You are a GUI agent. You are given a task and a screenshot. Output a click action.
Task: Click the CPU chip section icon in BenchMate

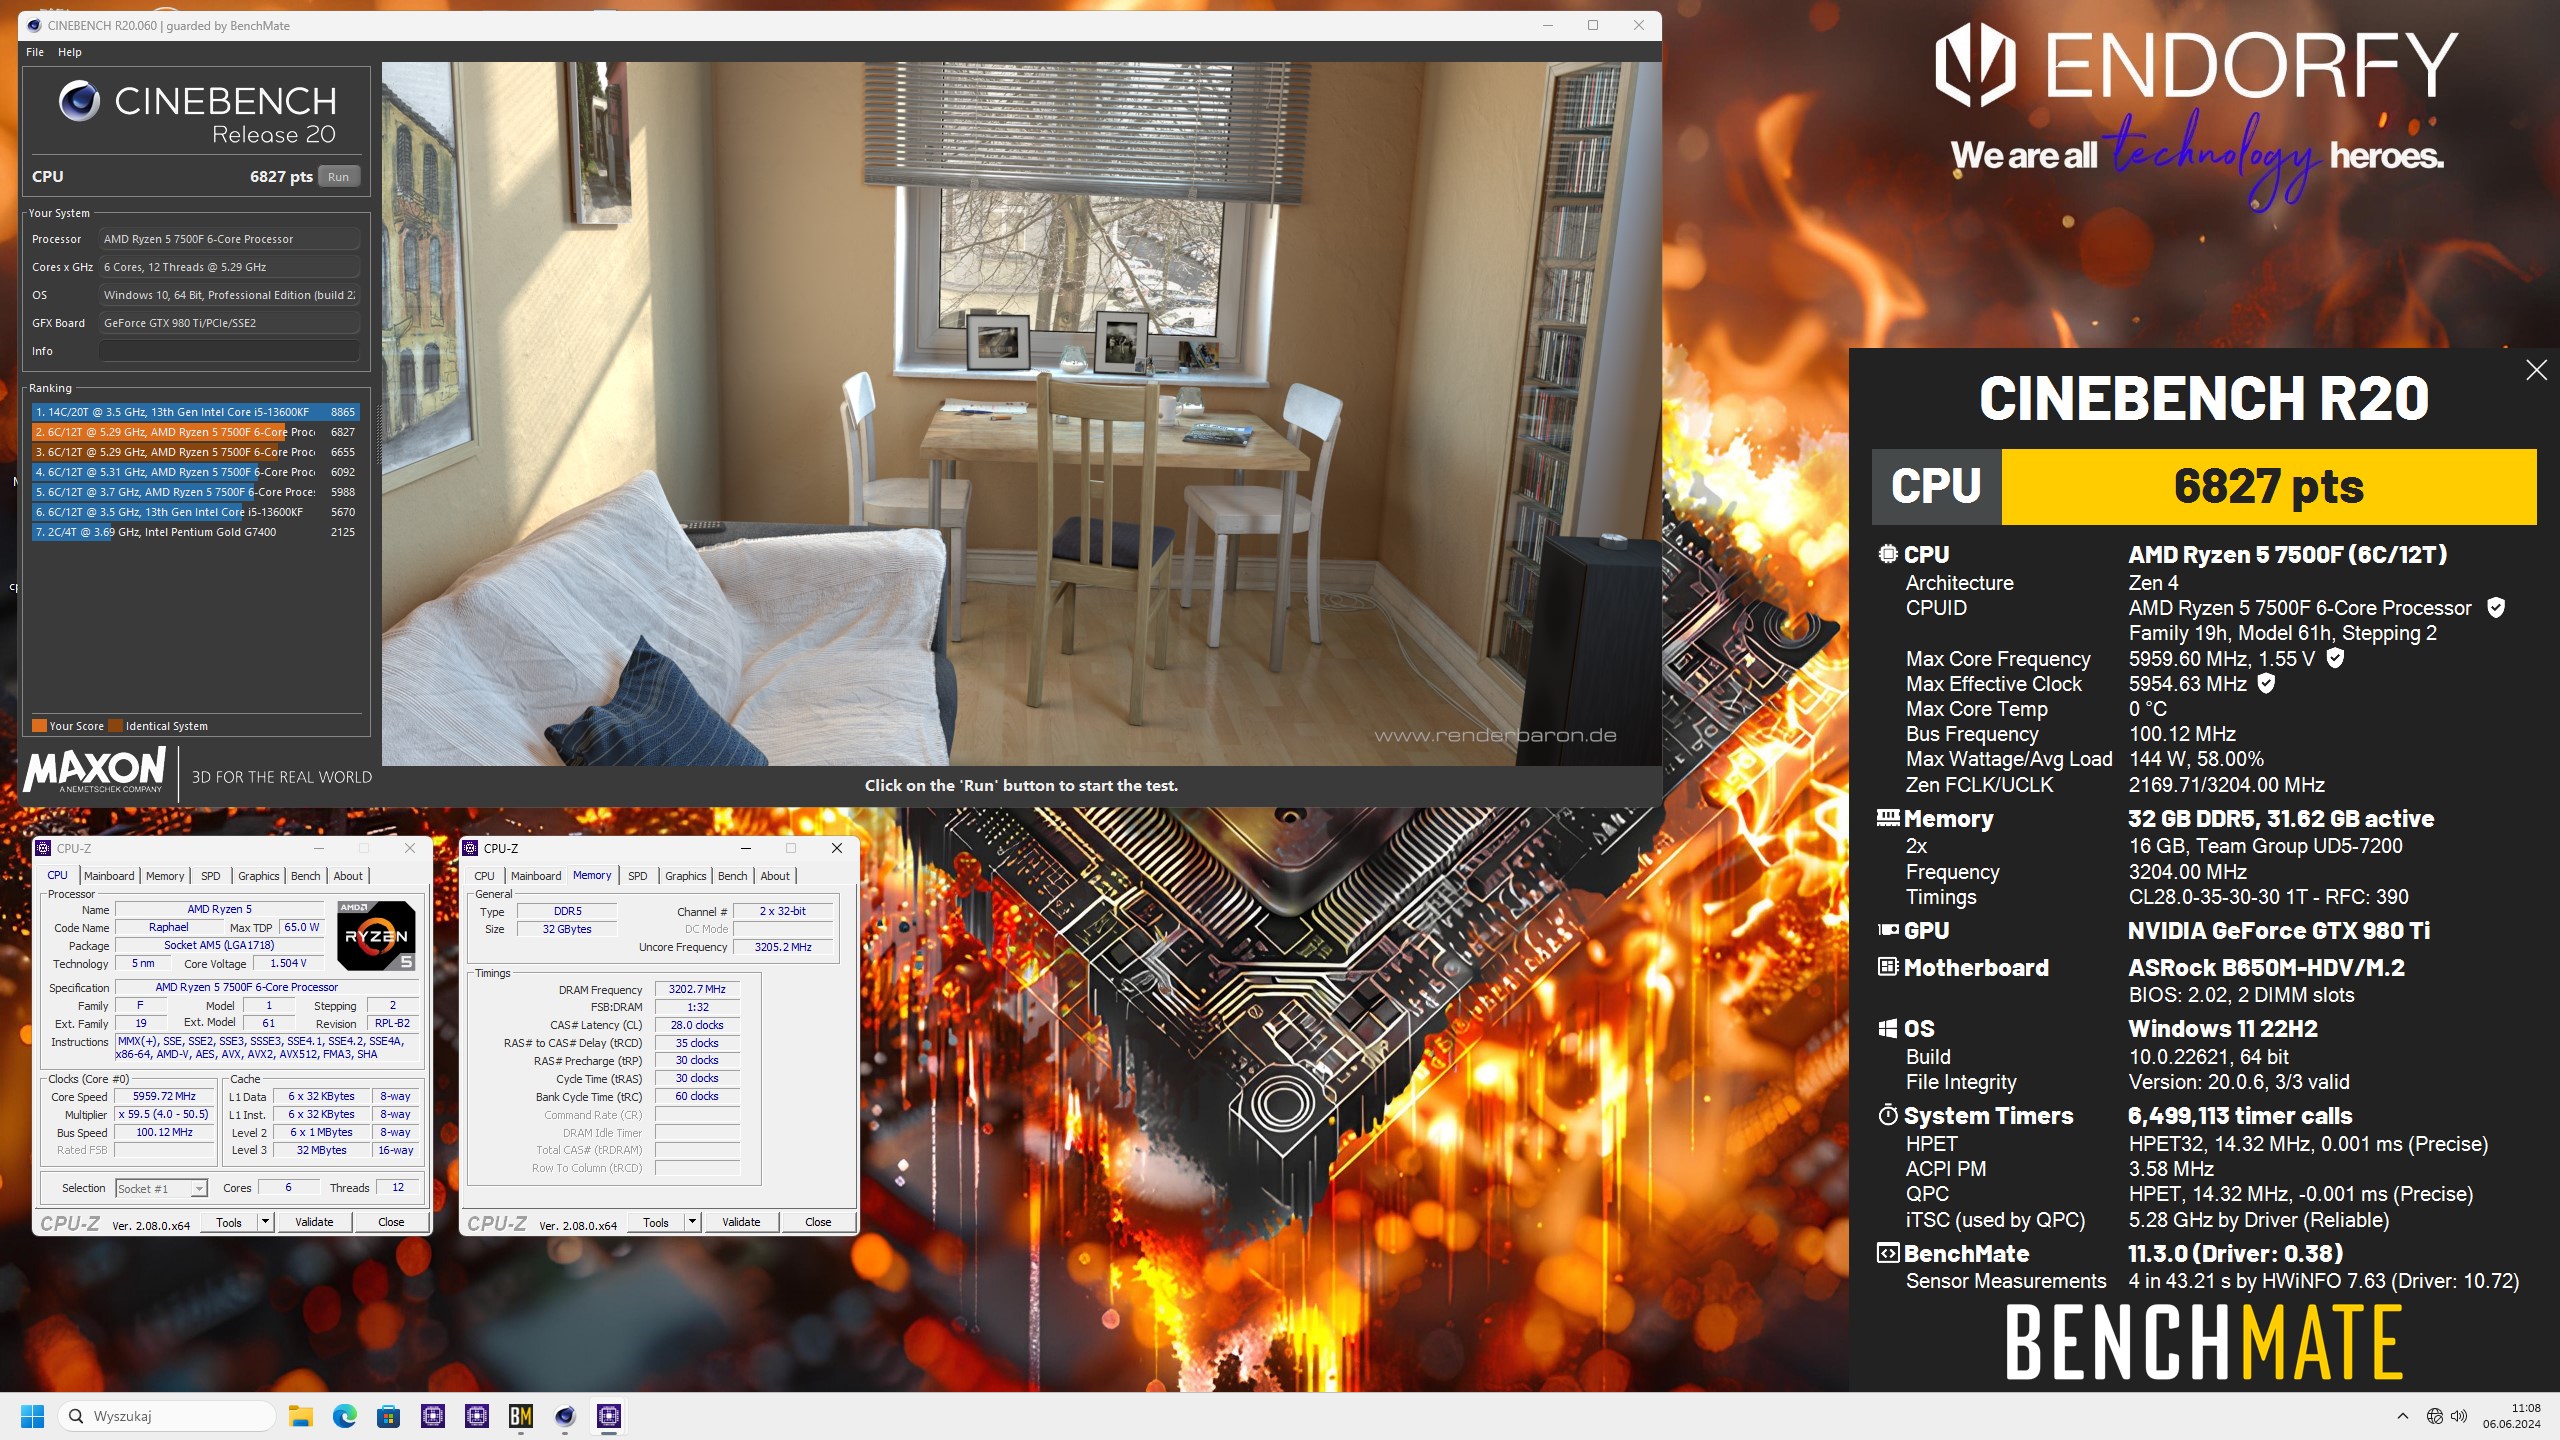coord(1887,554)
